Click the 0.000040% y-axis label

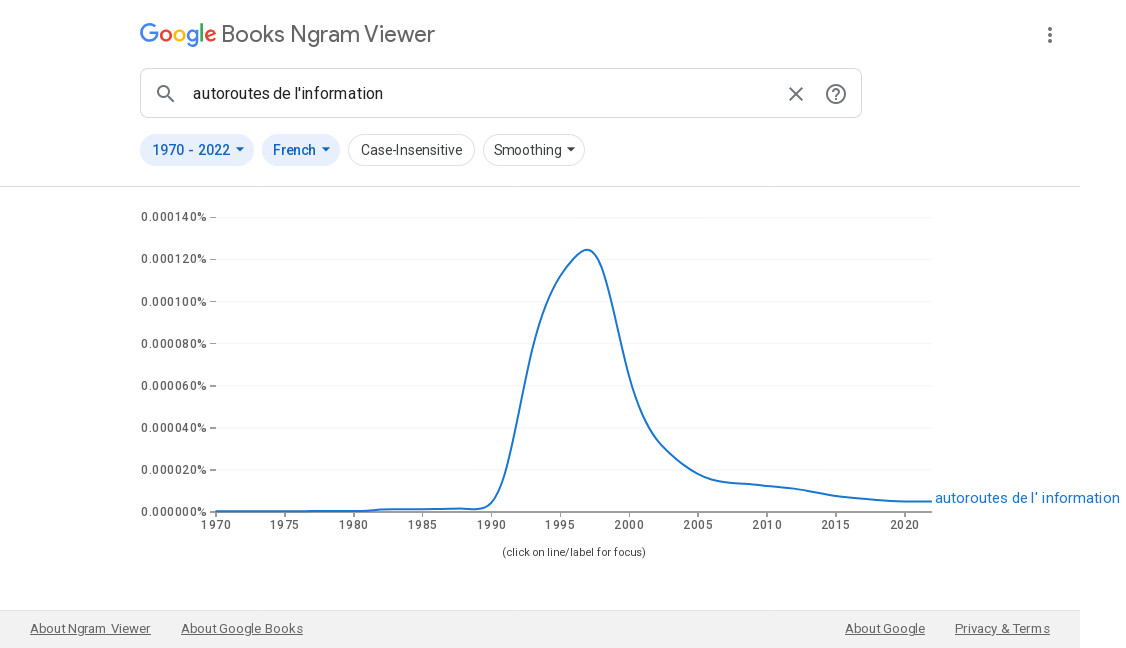[x=174, y=428]
